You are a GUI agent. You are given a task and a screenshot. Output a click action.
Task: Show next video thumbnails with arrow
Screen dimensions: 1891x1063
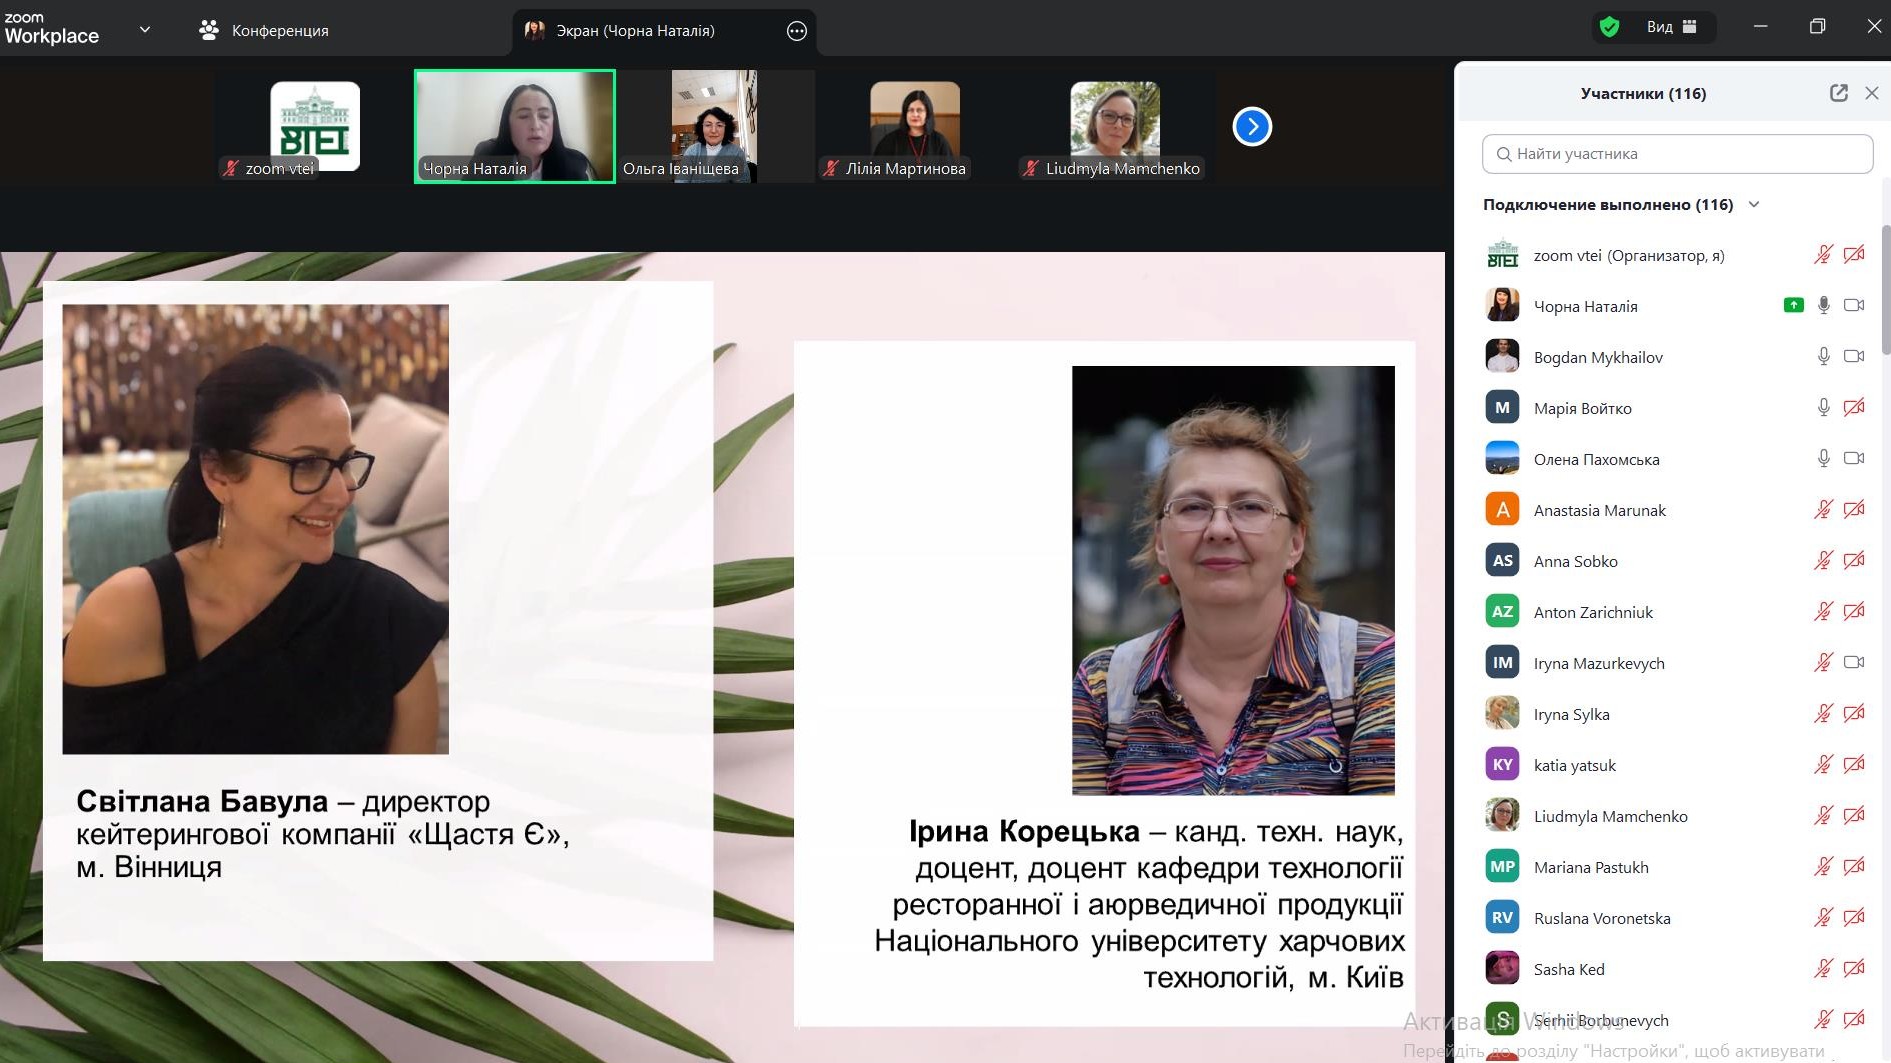(1252, 127)
